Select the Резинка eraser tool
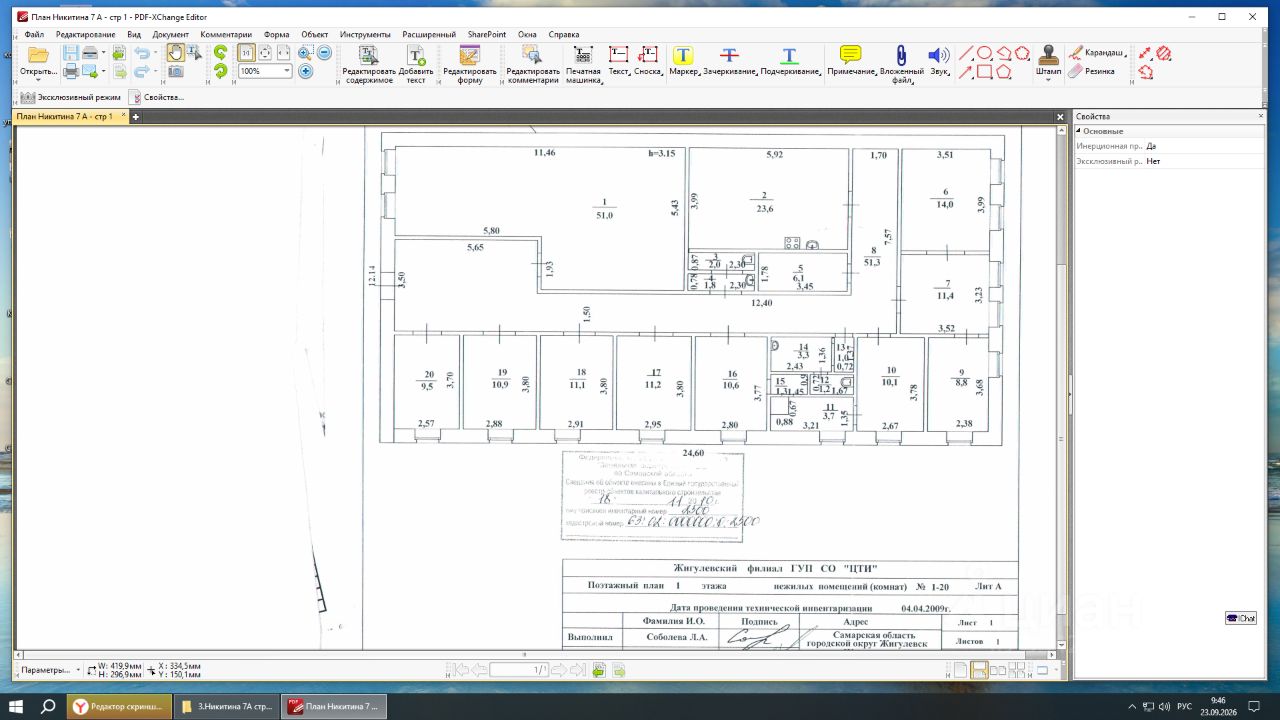 click(x=1092, y=71)
